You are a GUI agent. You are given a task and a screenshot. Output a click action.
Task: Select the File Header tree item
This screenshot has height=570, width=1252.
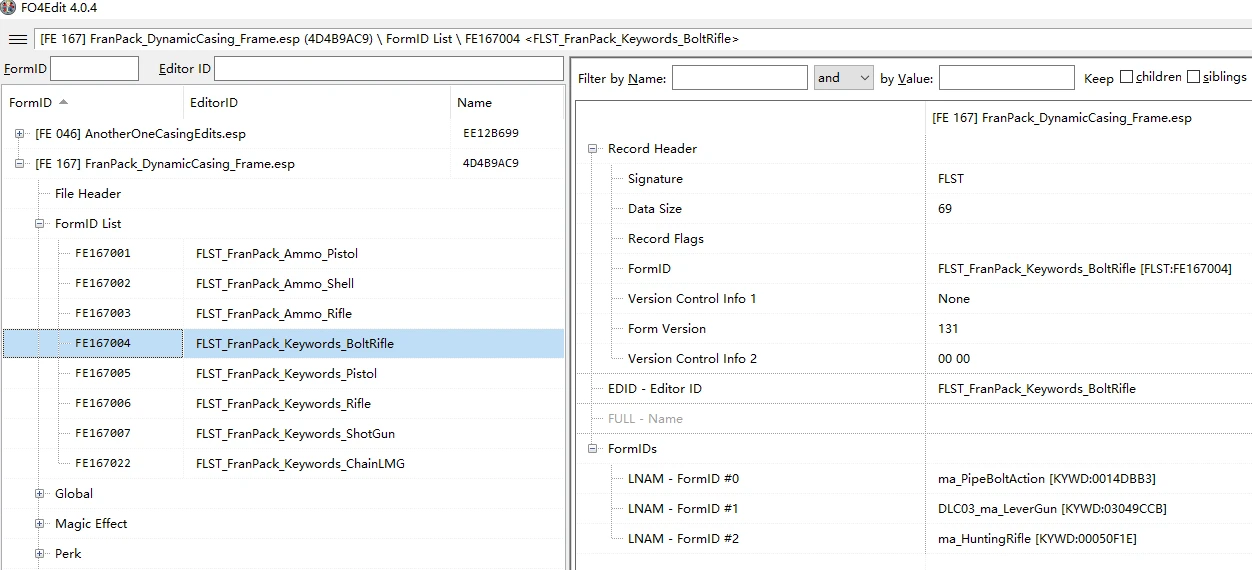pyautogui.click(x=88, y=193)
